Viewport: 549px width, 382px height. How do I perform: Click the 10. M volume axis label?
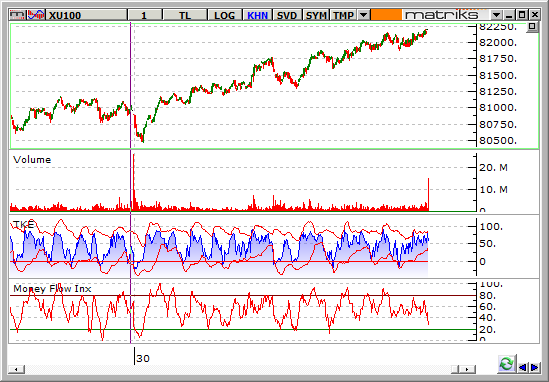[x=493, y=190]
